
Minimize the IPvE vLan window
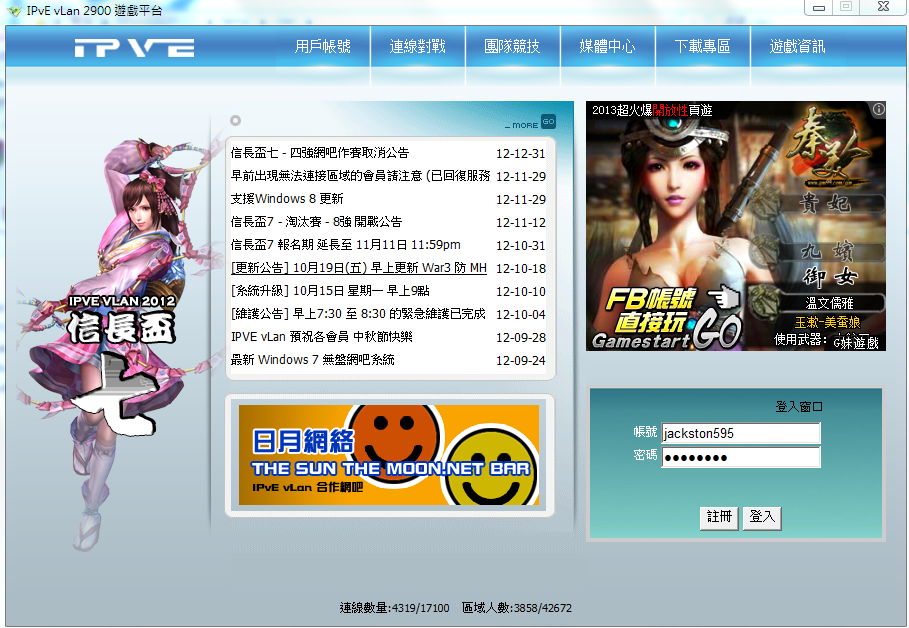pos(819,8)
